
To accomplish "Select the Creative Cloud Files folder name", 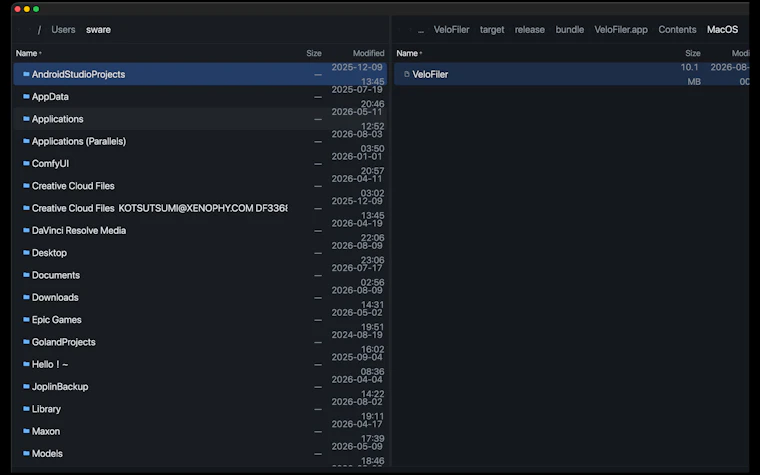I will 73,186.
